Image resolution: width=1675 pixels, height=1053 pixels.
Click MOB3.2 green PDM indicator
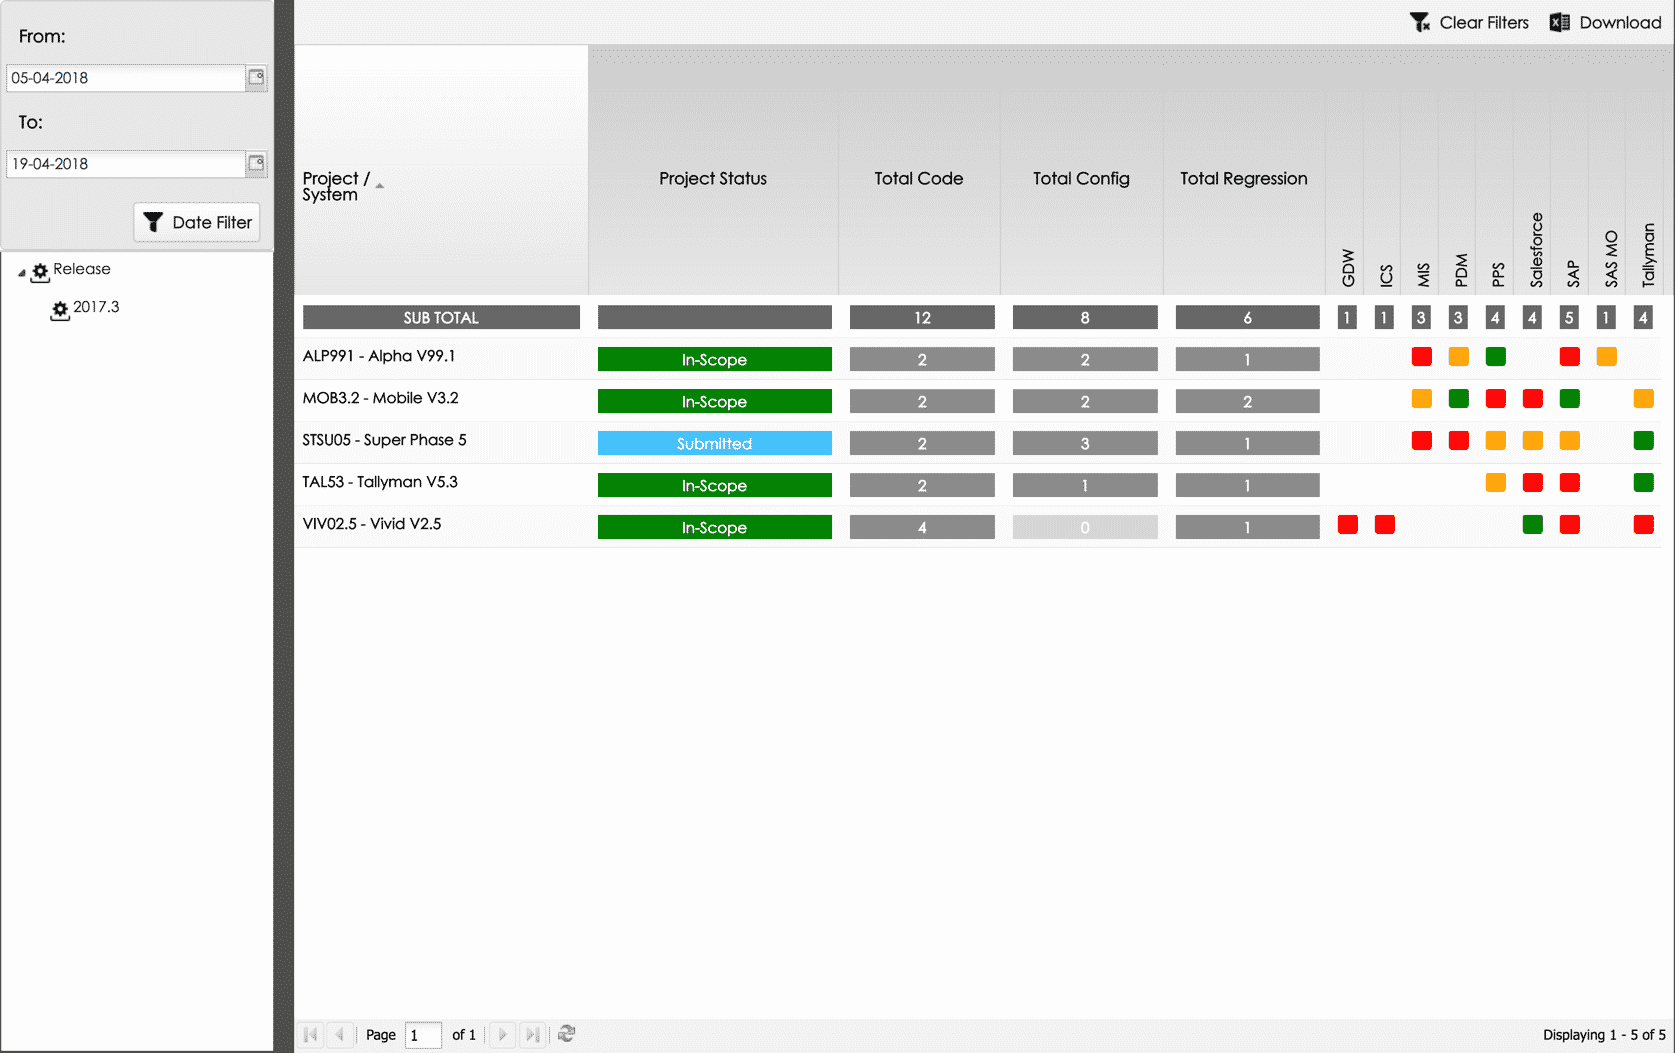[x=1459, y=398]
